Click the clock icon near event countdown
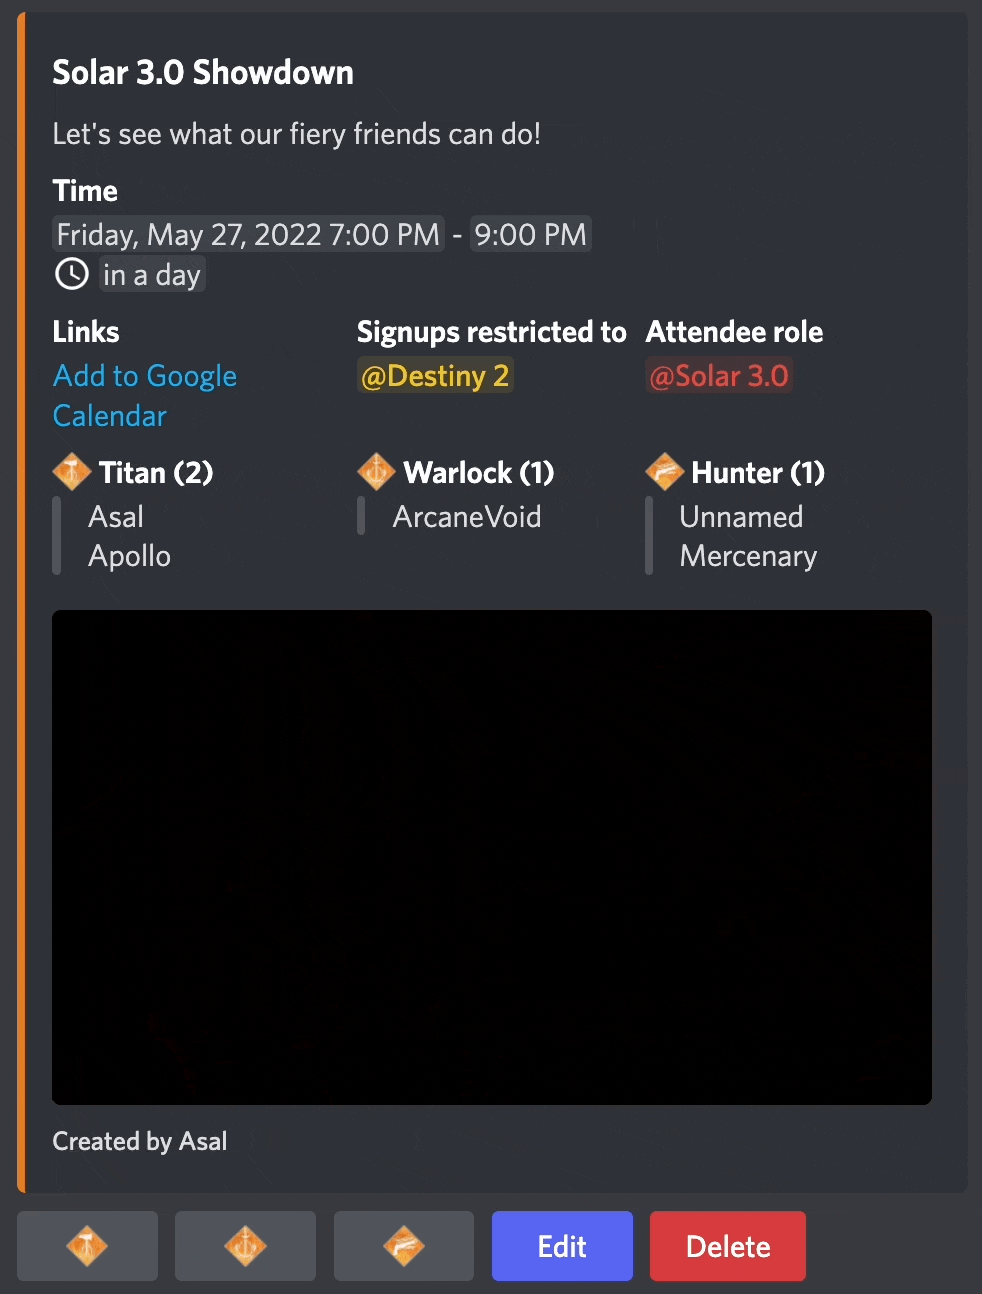Screen dimensions: 982x1294 point(71,273)
